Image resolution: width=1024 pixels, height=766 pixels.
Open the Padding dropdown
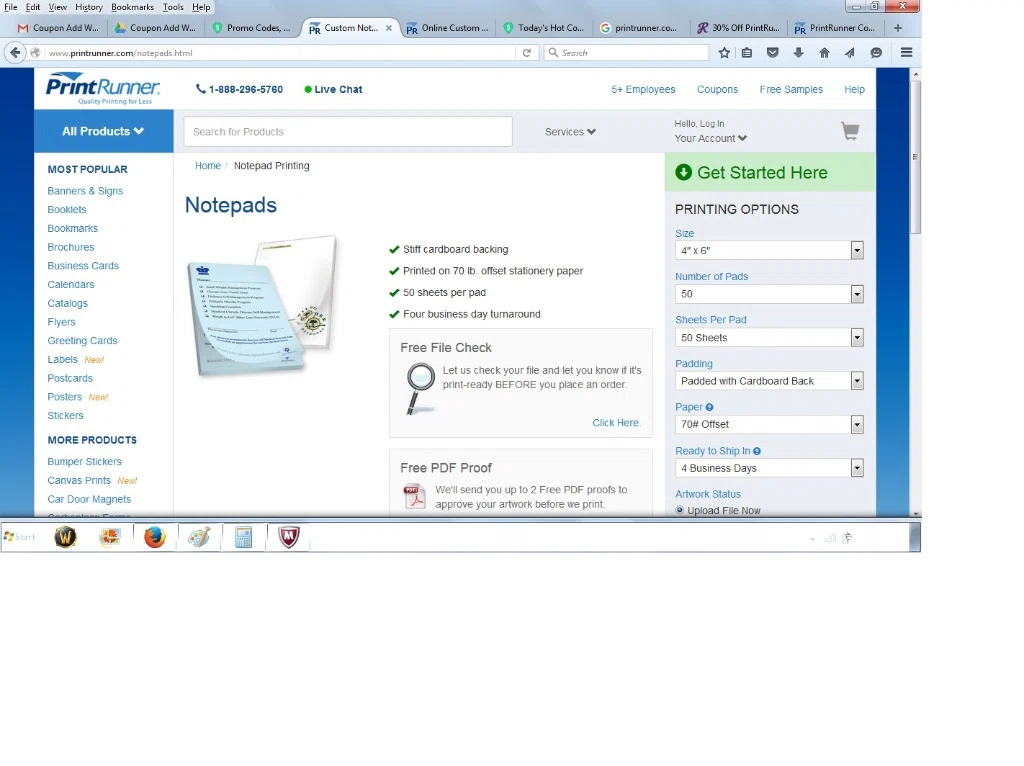[769, 381]
